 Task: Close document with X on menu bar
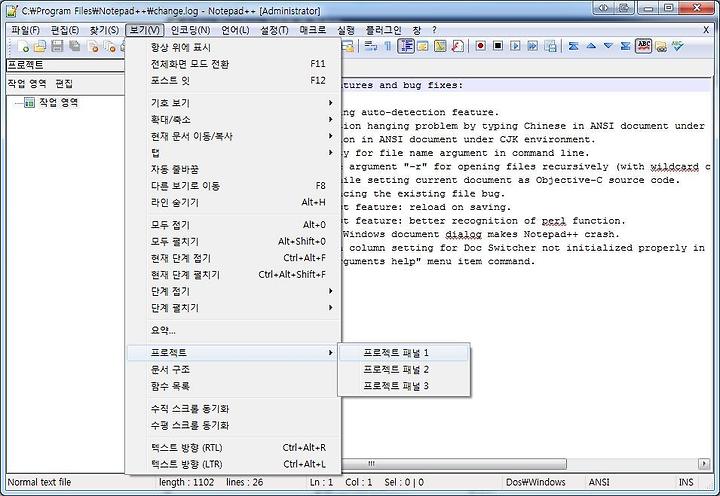click(x=706, y=30)
